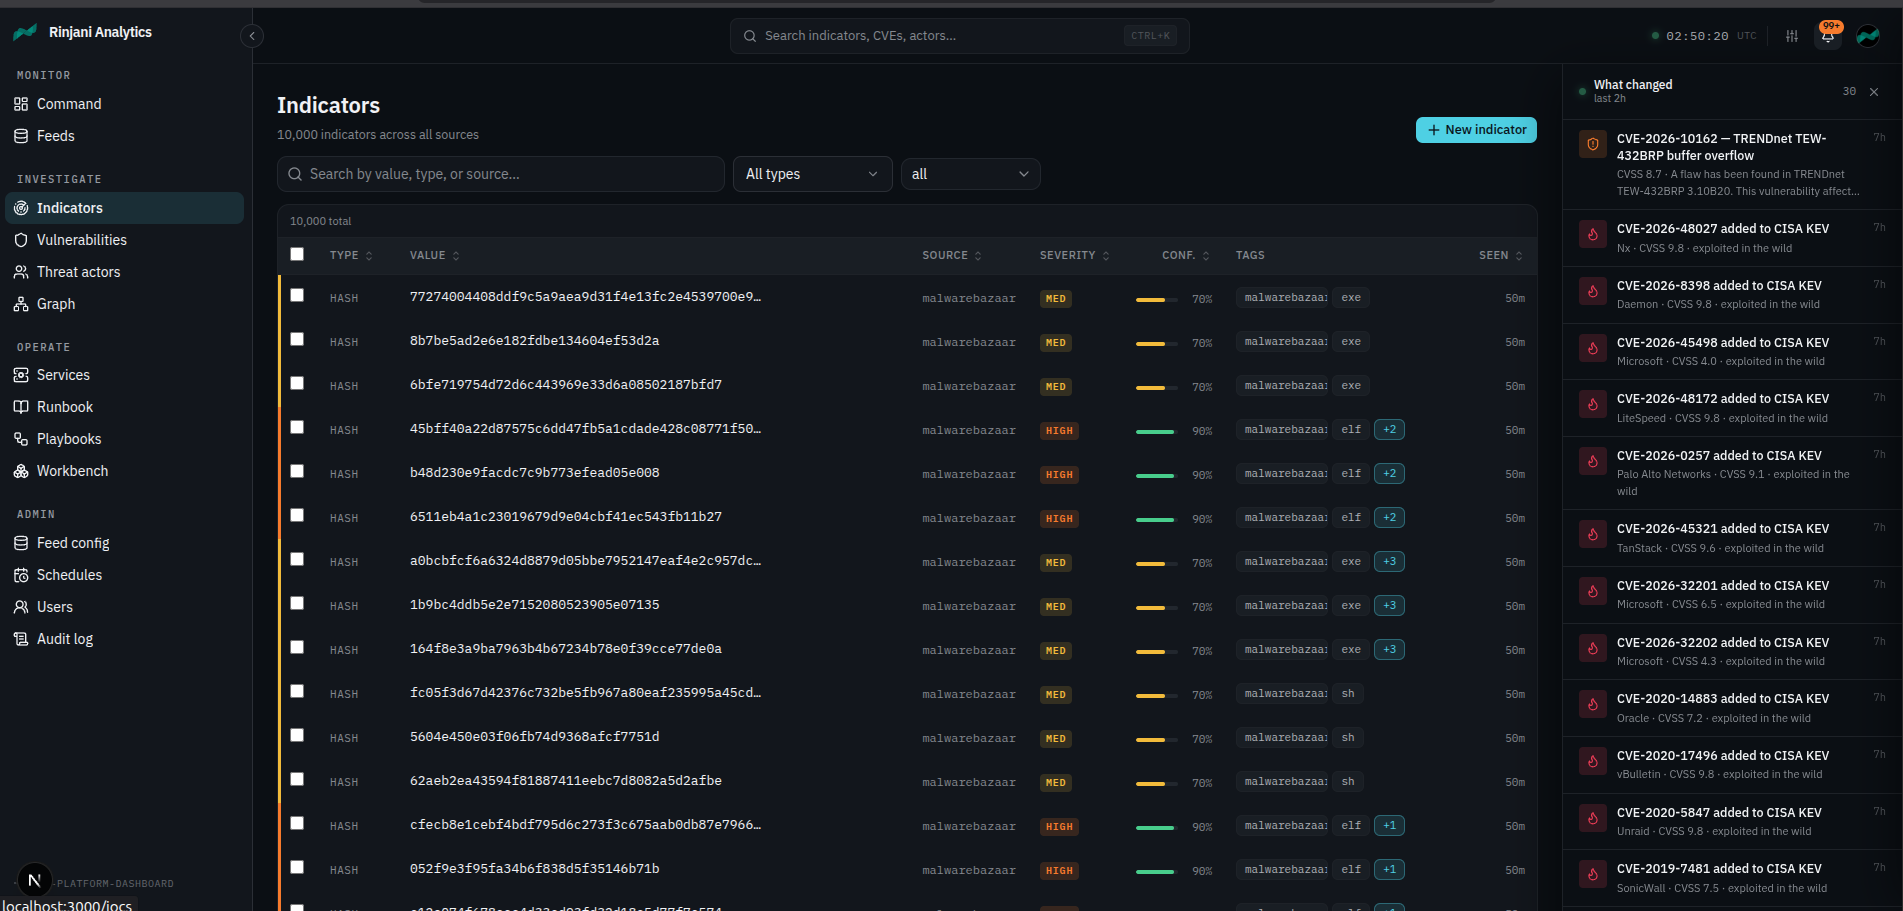Click the Playbooks icon
This screenshot has height=911, width=1903.
21,439
